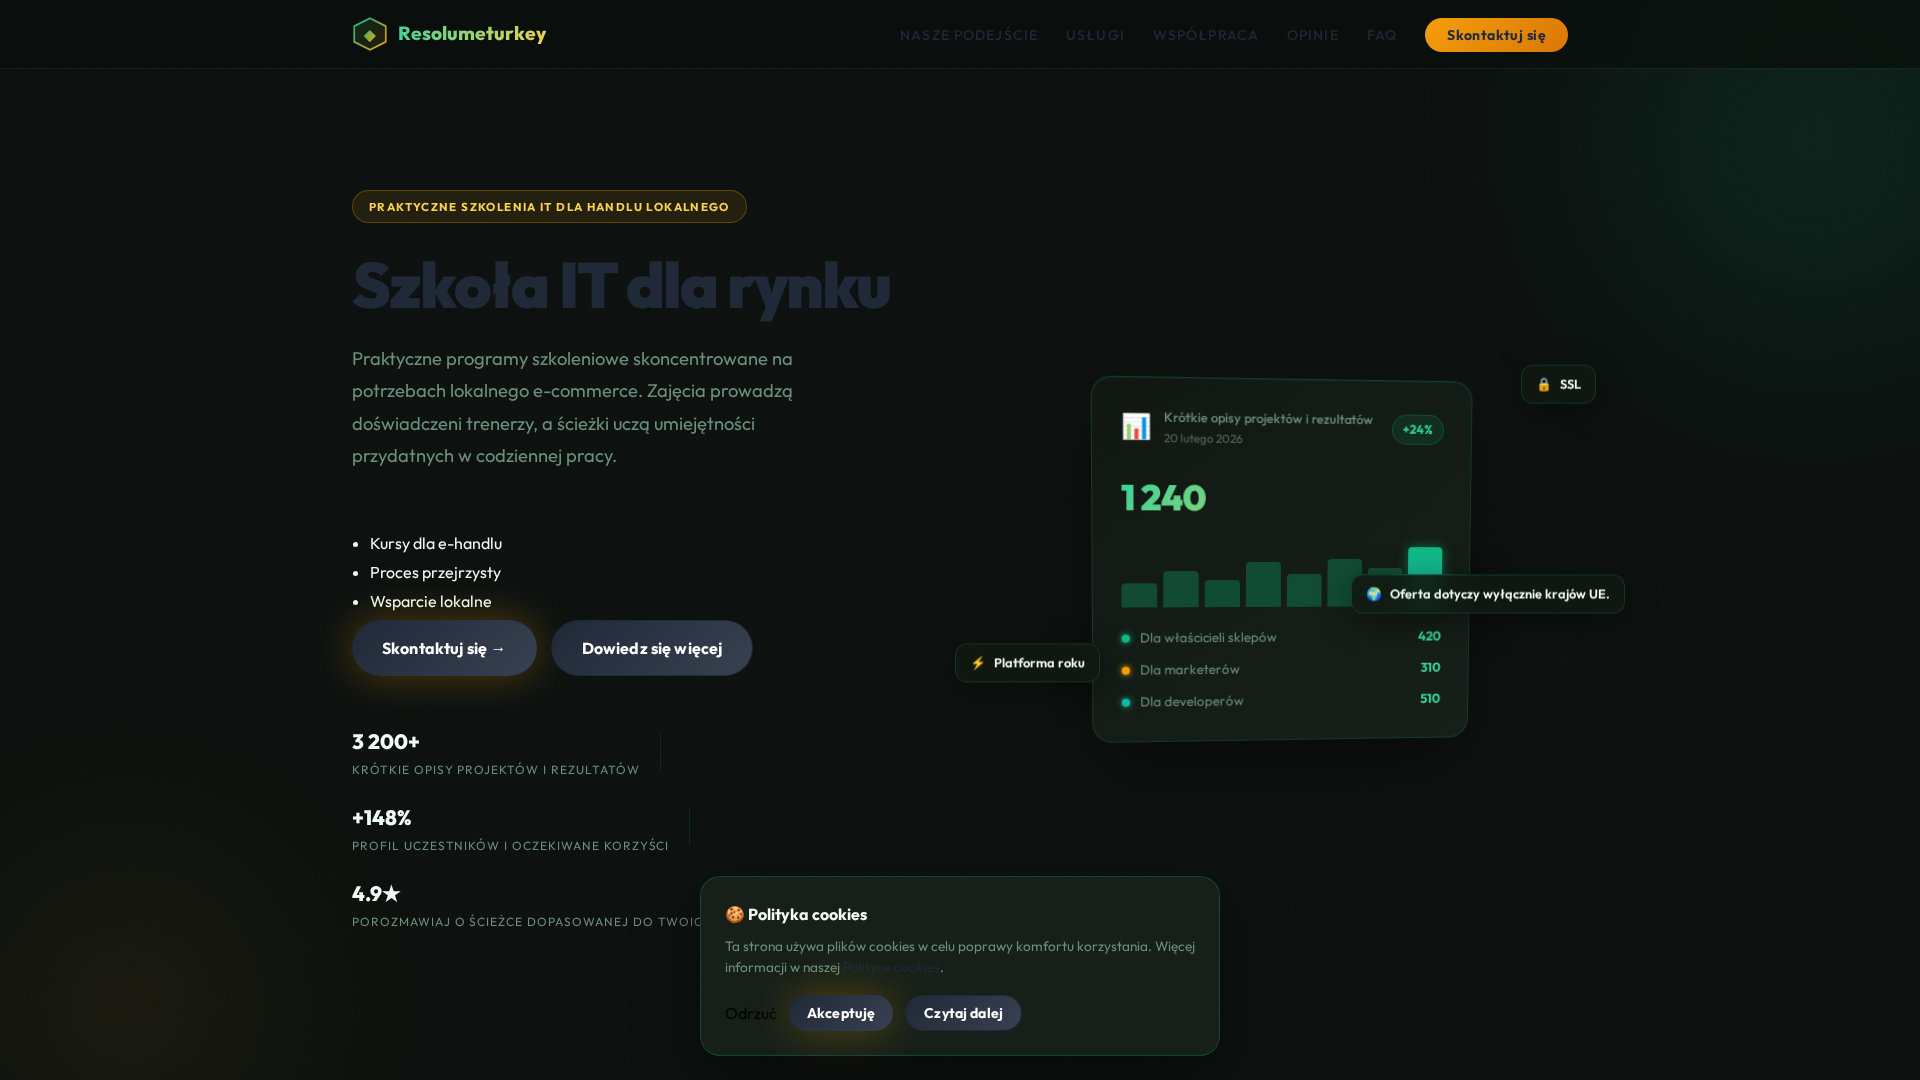The height and width of the screenshot is (1080, 1920).
Task: Open the Resolumeturkey brand name link
Action: pos(472,34)
